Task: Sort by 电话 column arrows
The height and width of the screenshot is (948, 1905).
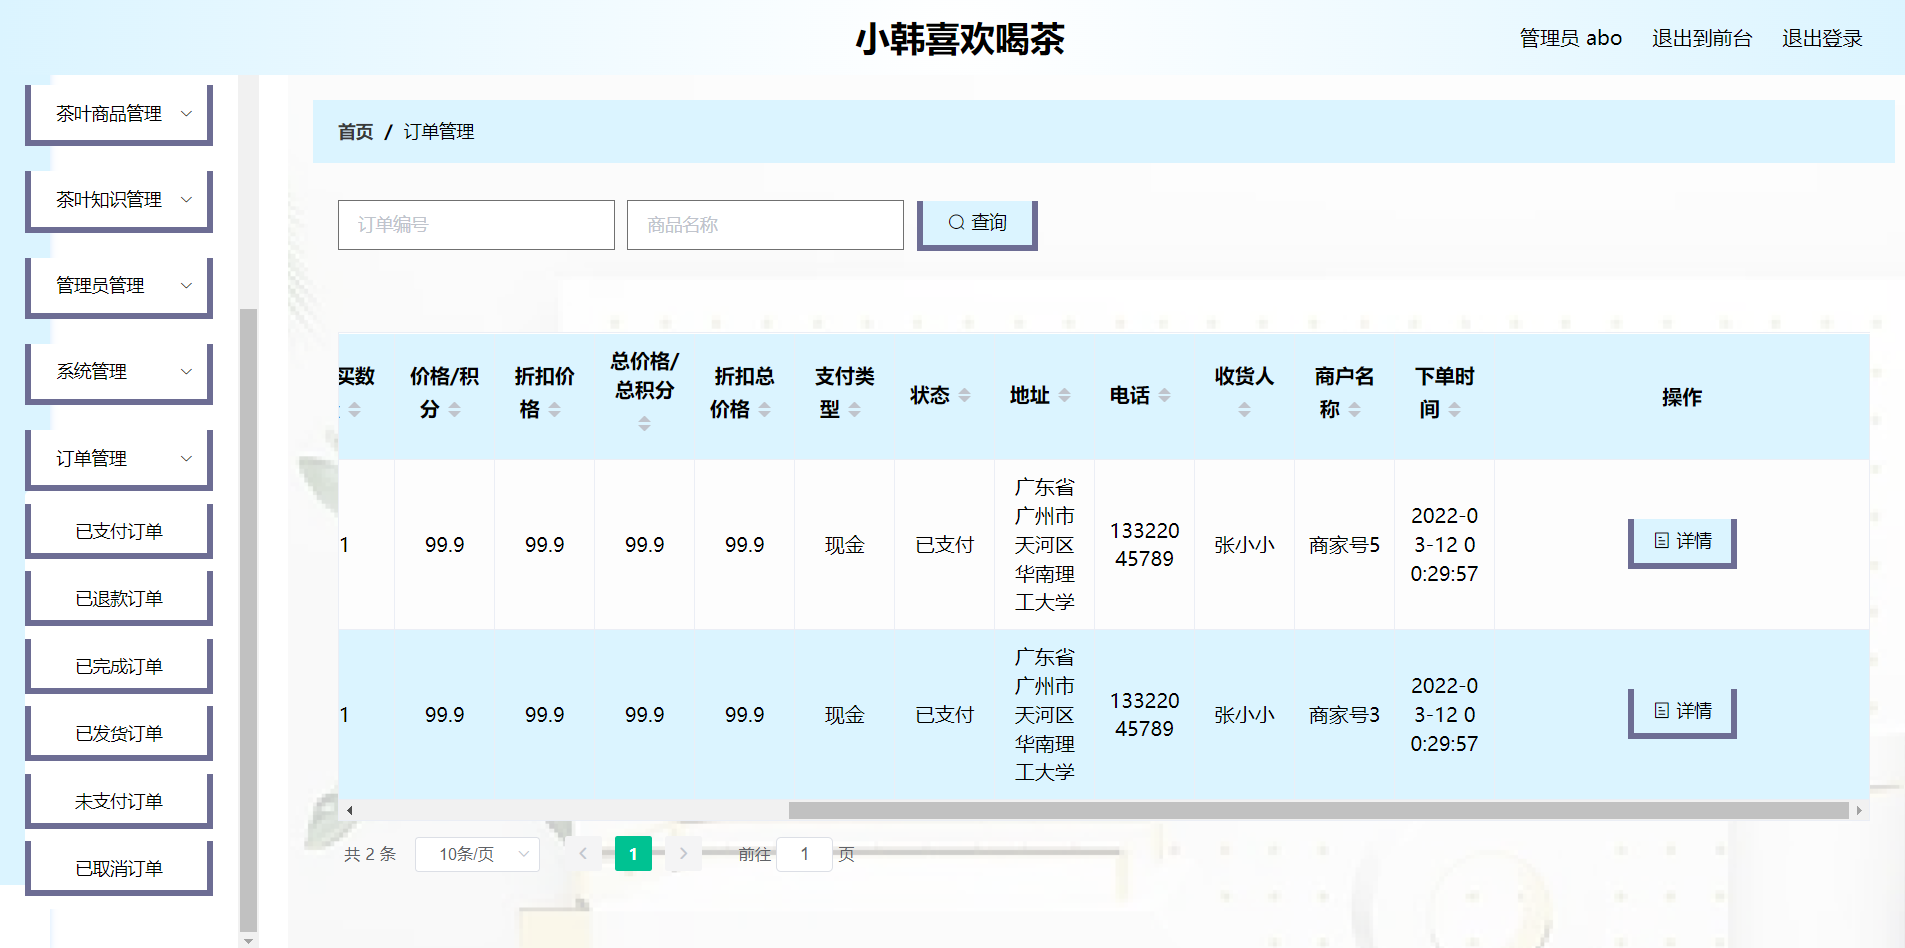Action: click(x=1165, y=396)
